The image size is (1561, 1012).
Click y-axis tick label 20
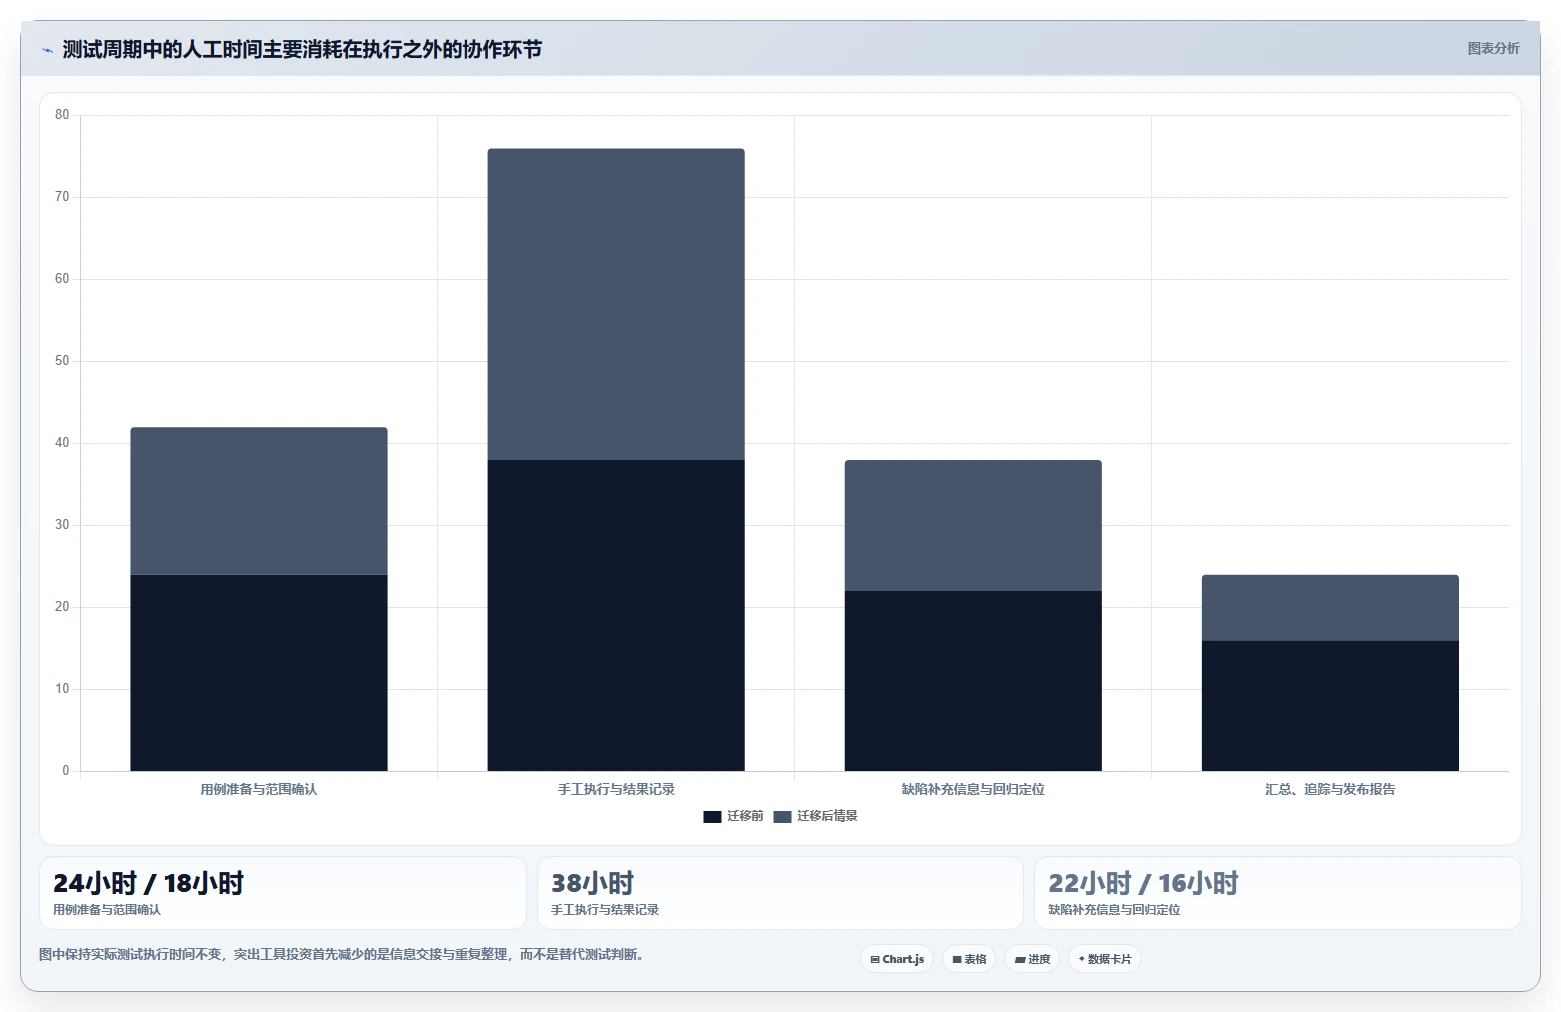[x=62, y=607]
